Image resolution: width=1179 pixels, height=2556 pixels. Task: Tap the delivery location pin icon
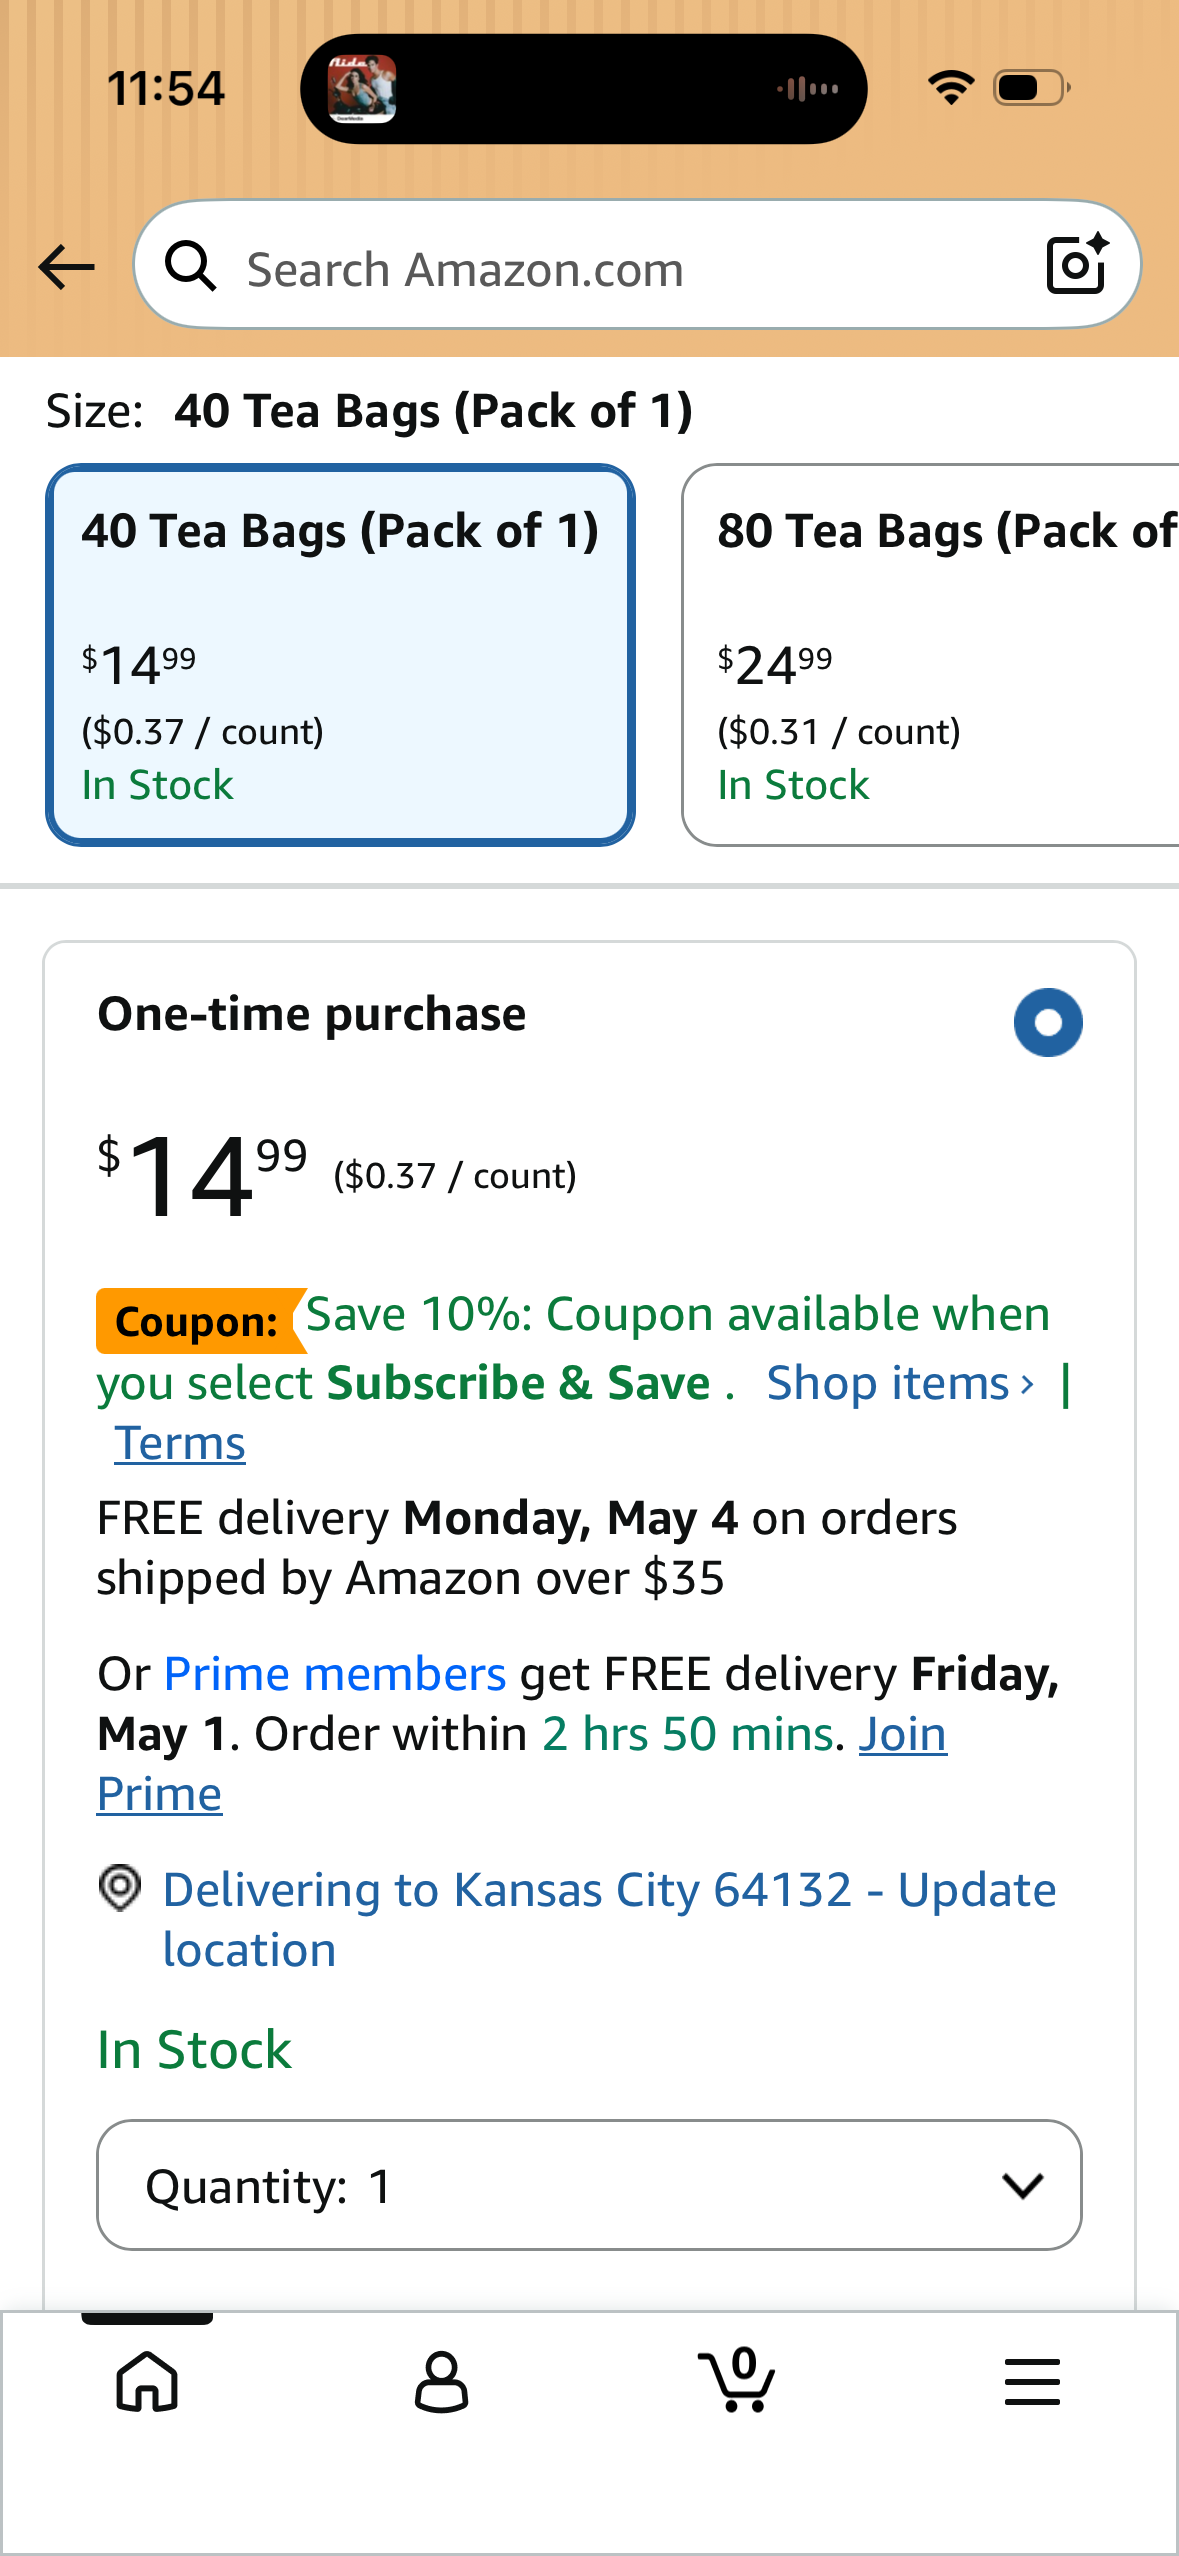tap(120, 1889)
